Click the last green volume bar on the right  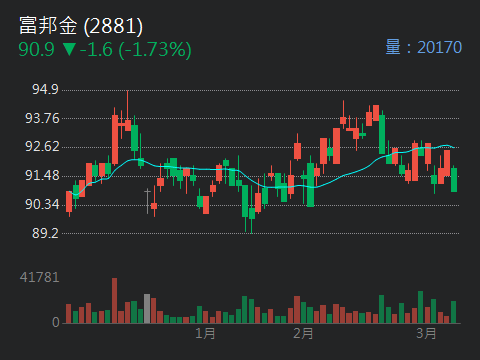pos(453,312)
